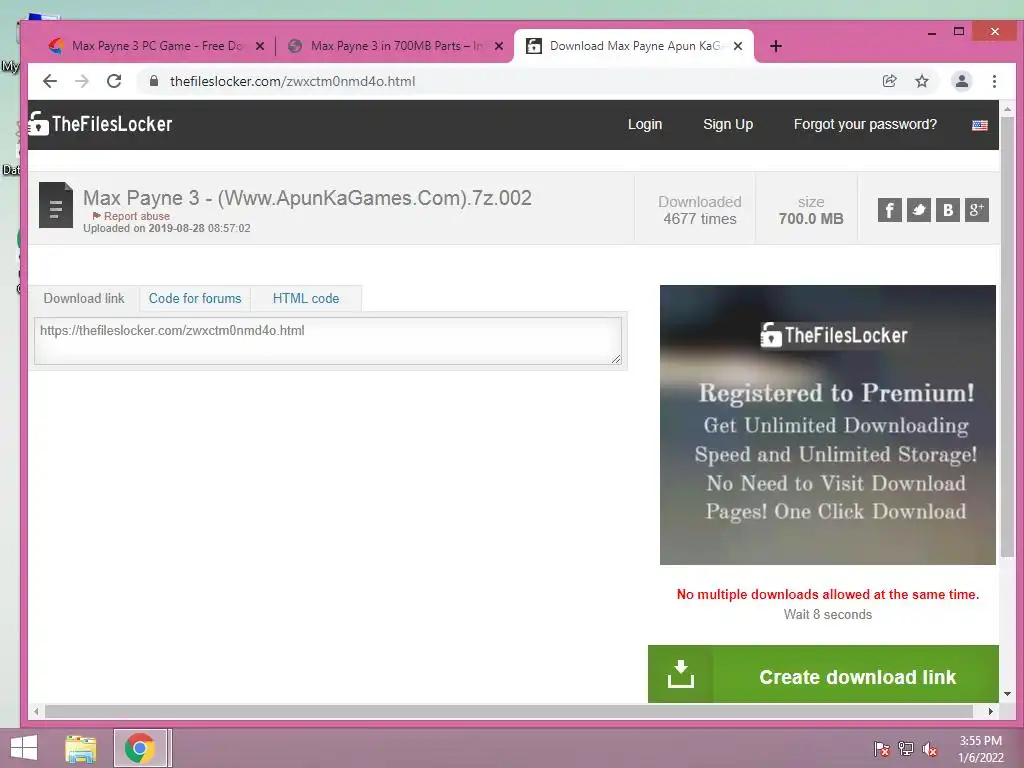Click the forward navigation arrow
The width and height of the screenshot is (1024, 768).
pos(82,81)
